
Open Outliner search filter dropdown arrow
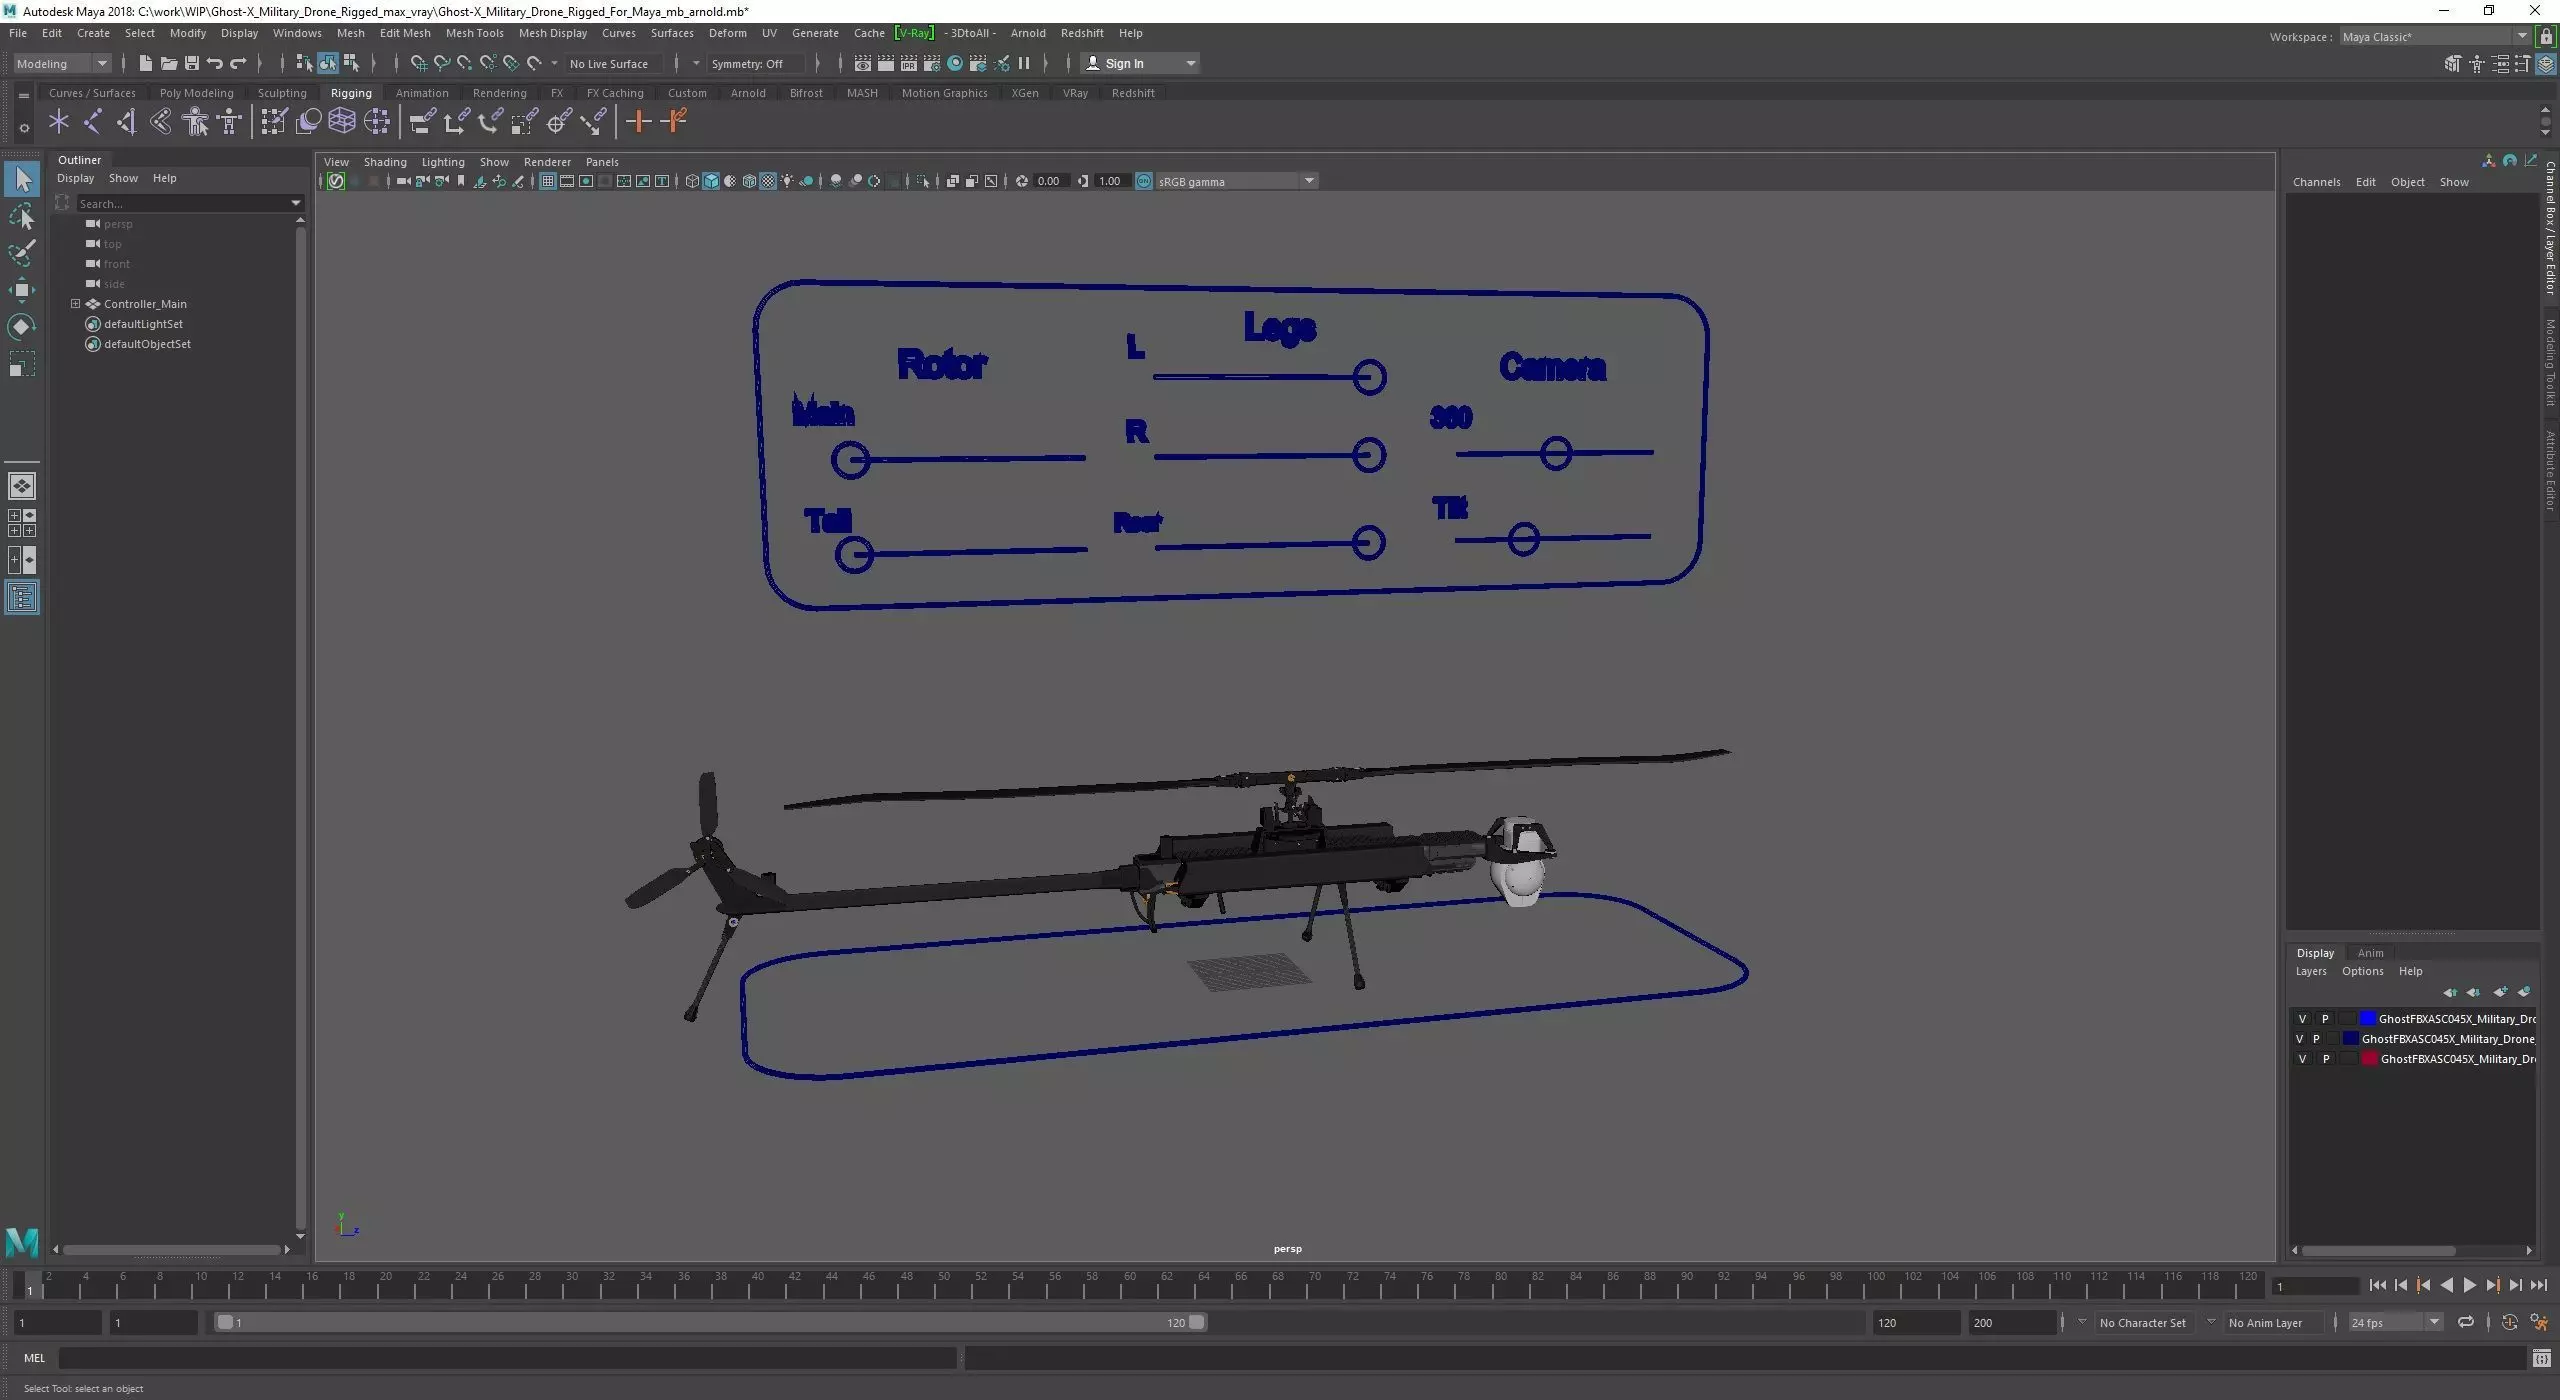click(295, 204)
